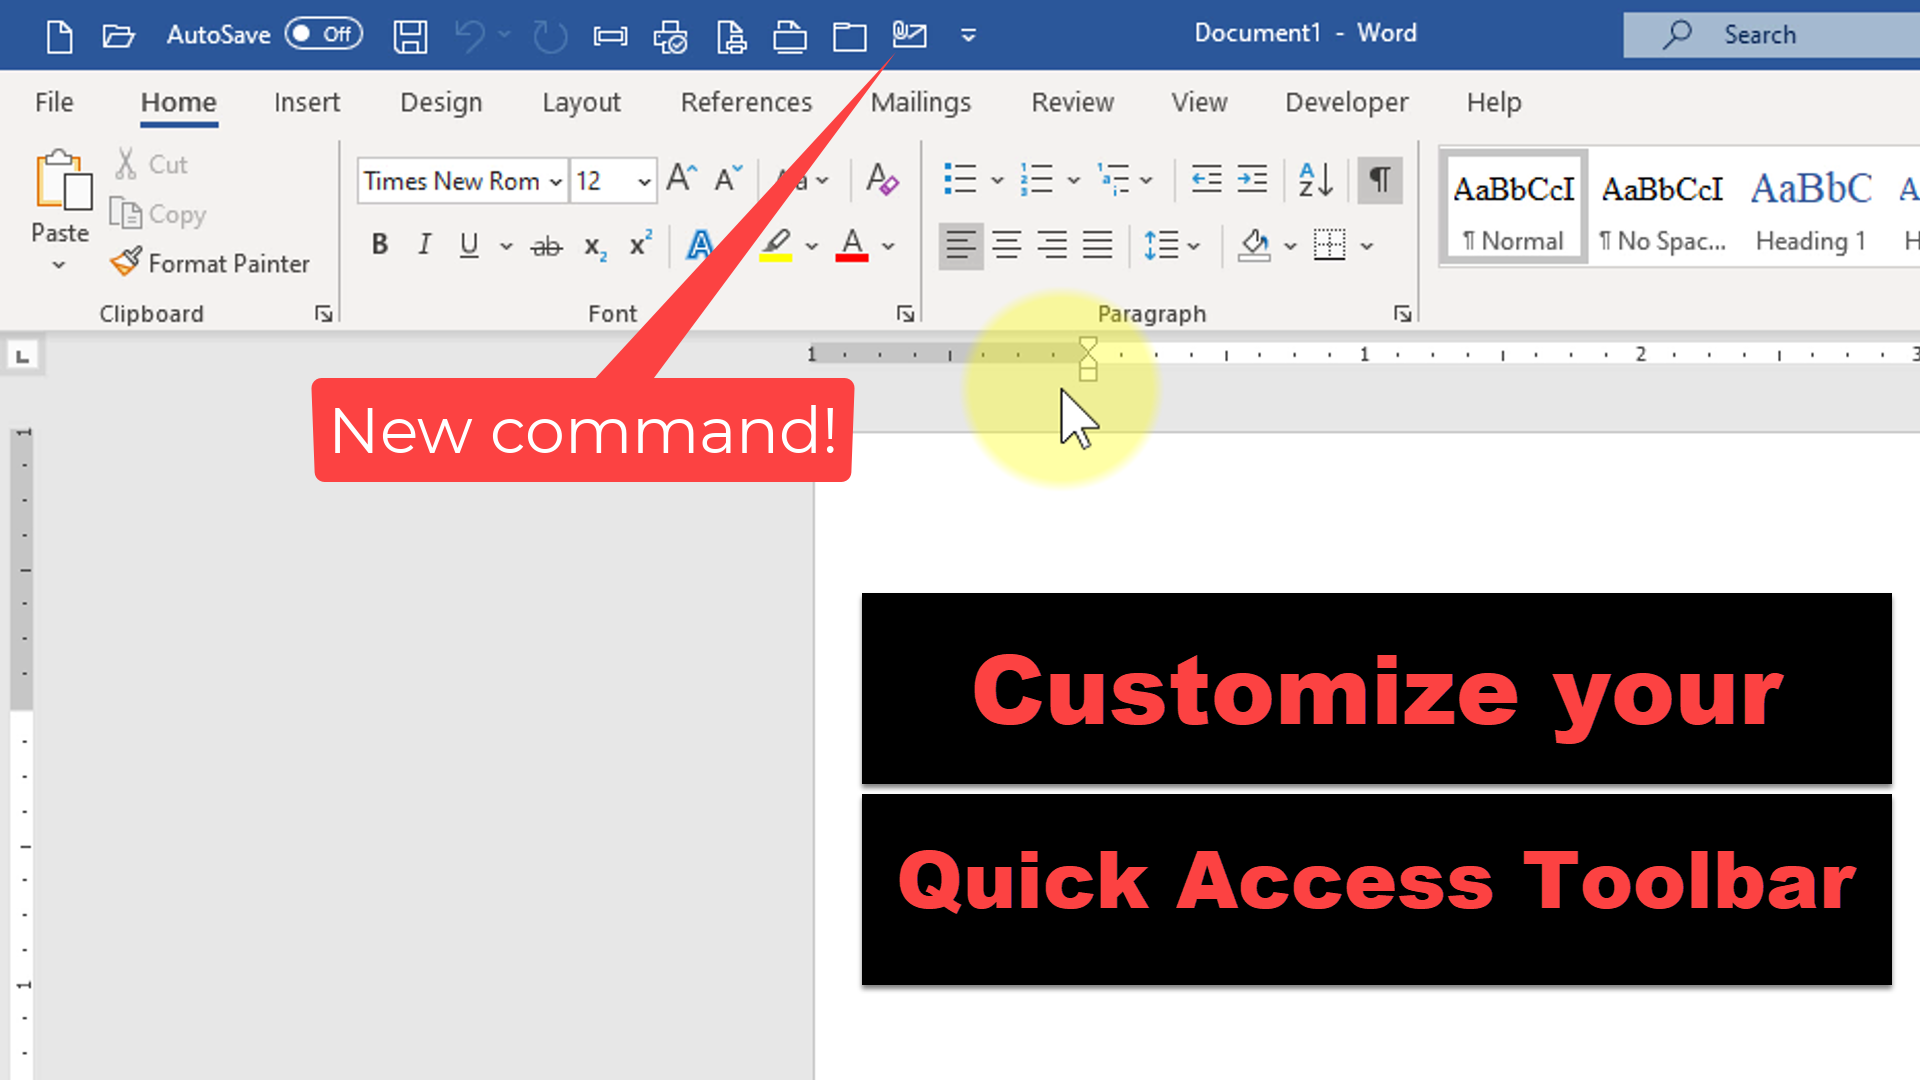Click the Underline formatting icon
Screen dimensions: 1920x1080
tap(468, 245)
